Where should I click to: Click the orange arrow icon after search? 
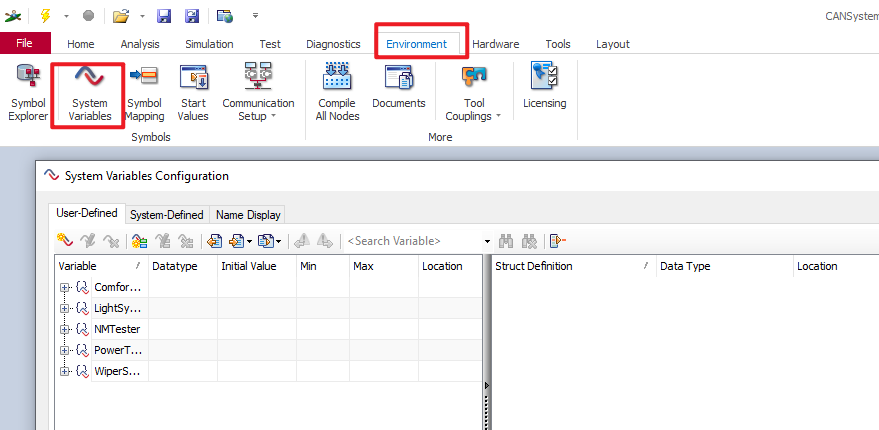click(x=558, y=241)
